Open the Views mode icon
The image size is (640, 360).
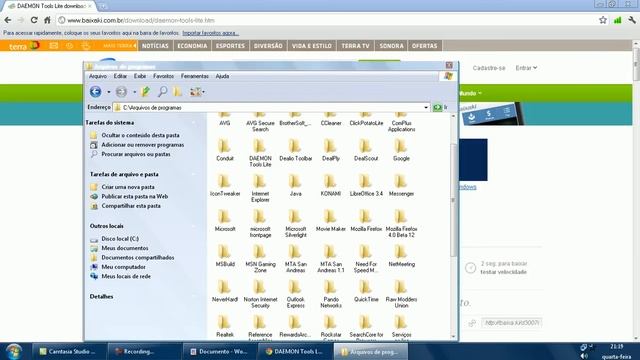[x=195, y=91]
